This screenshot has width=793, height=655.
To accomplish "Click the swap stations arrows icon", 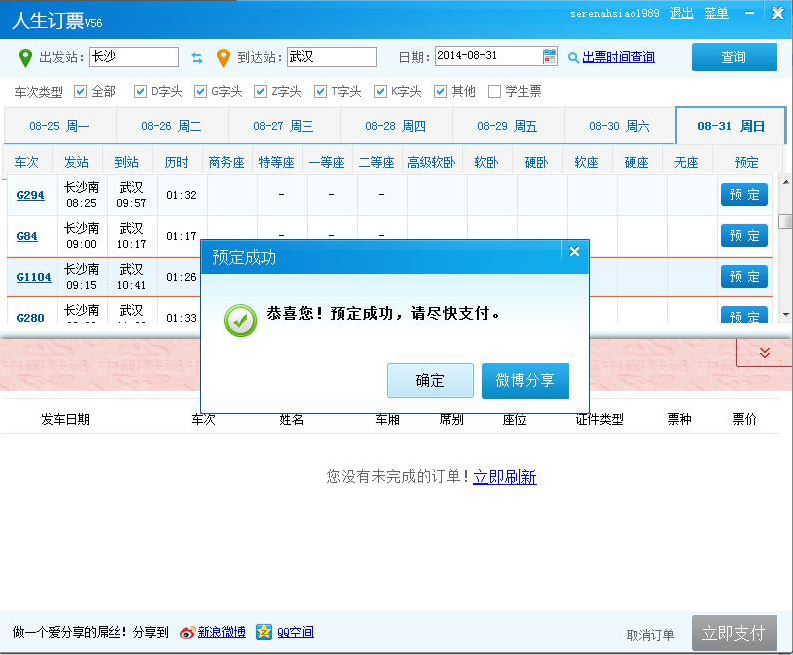I will click(x=197, y=58).
